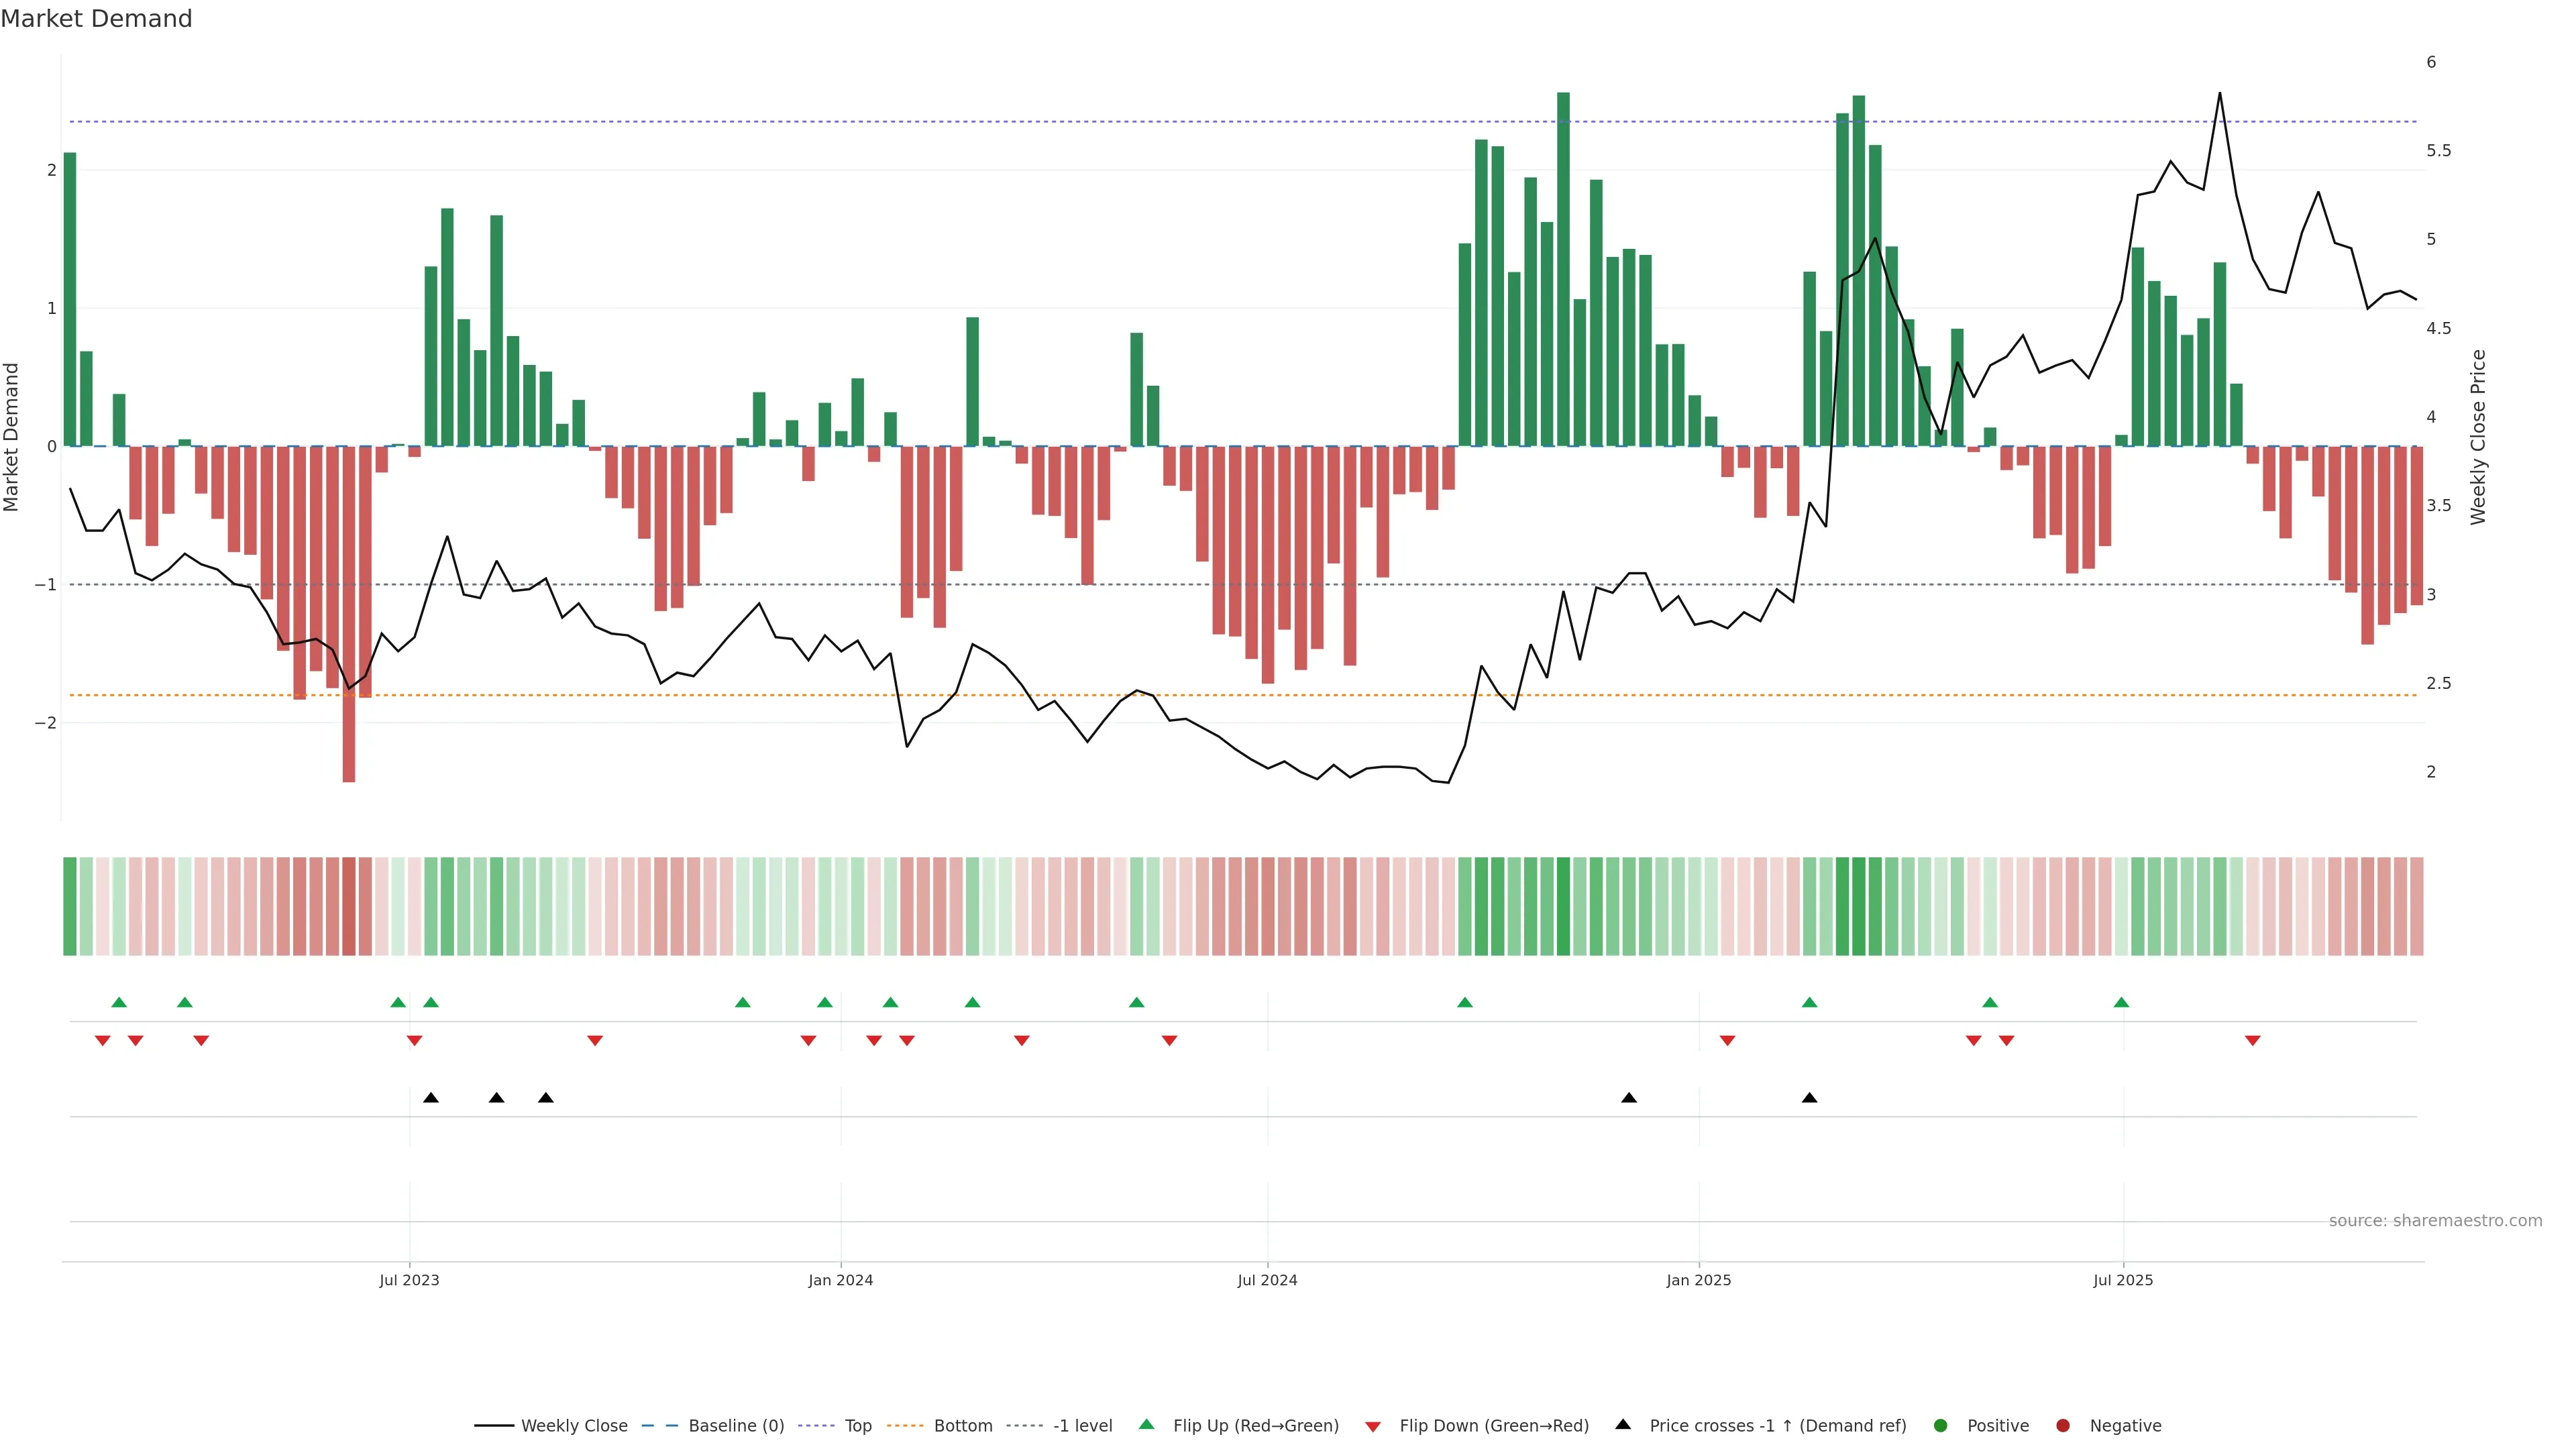This screenshot has width=2576, height=1449.
Task: Click the source: sharemaestro.com text
Action: pos(2435,1220)
